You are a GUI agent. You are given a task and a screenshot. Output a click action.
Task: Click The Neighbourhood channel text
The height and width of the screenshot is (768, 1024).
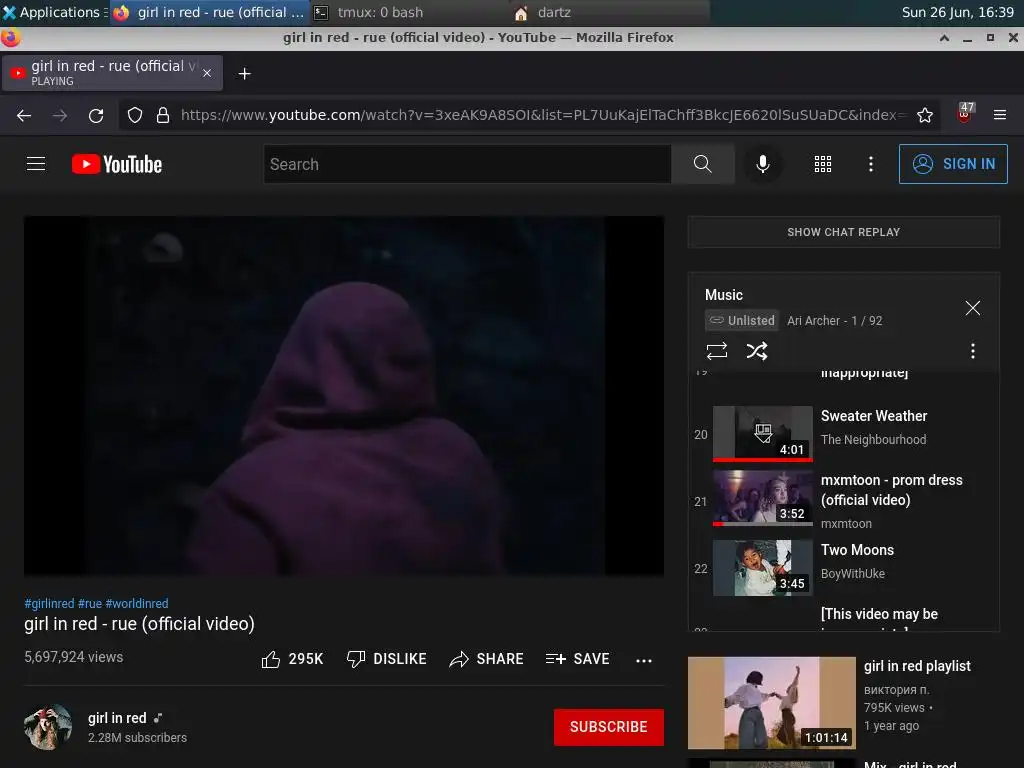(873, 440)
